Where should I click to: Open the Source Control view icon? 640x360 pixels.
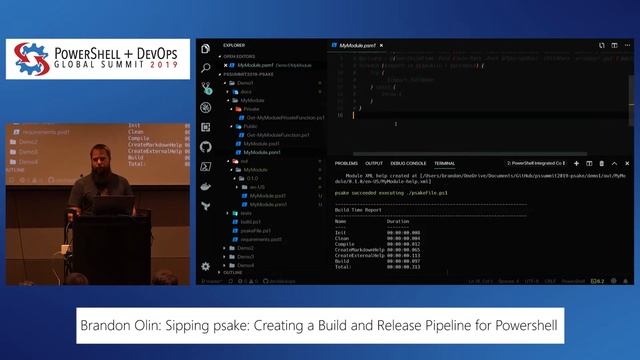click(x=207, y=88)
